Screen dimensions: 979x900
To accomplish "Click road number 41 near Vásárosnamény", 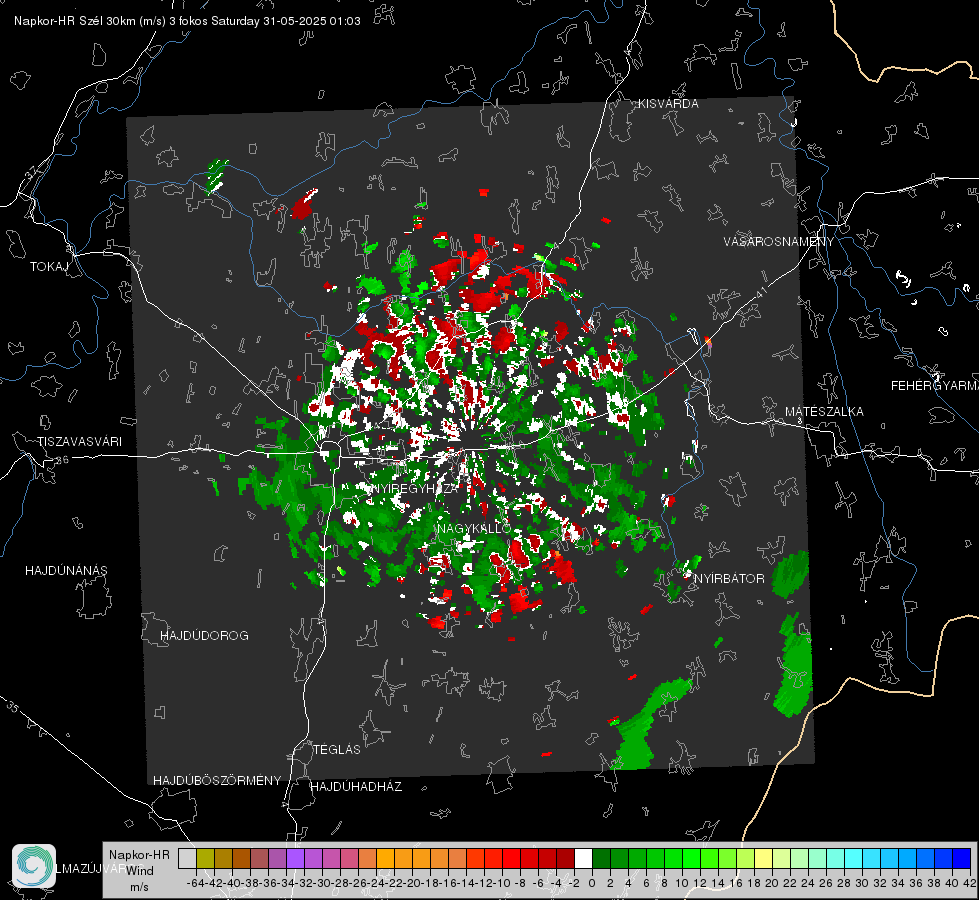I will pyautogui.click(x=761, y=291).
